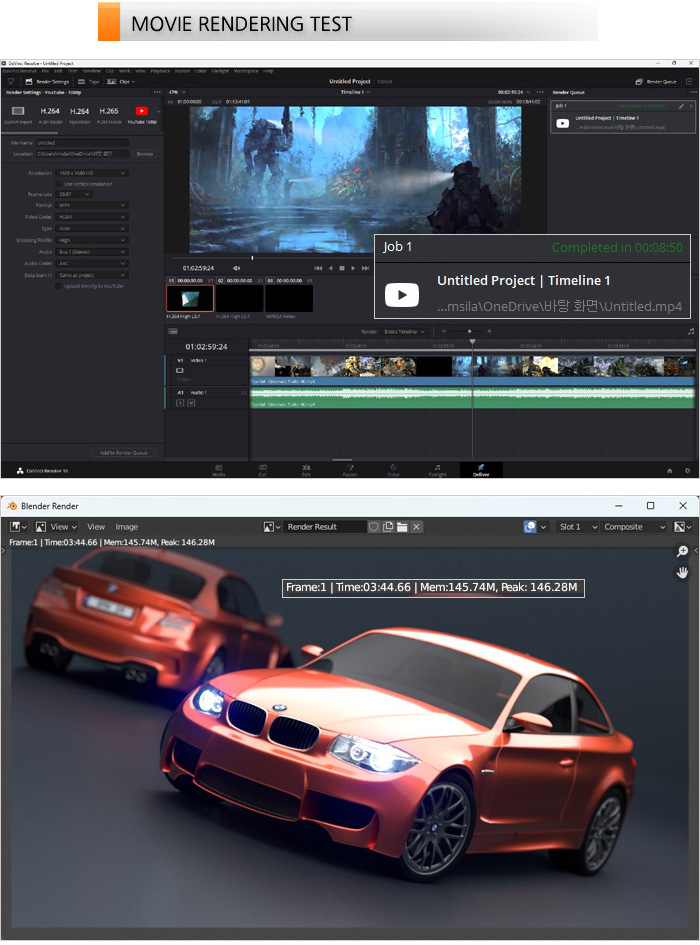Select the Custom Export render preset
The height and width of the screenshot is (945, 700).
[x=18, y=115]
